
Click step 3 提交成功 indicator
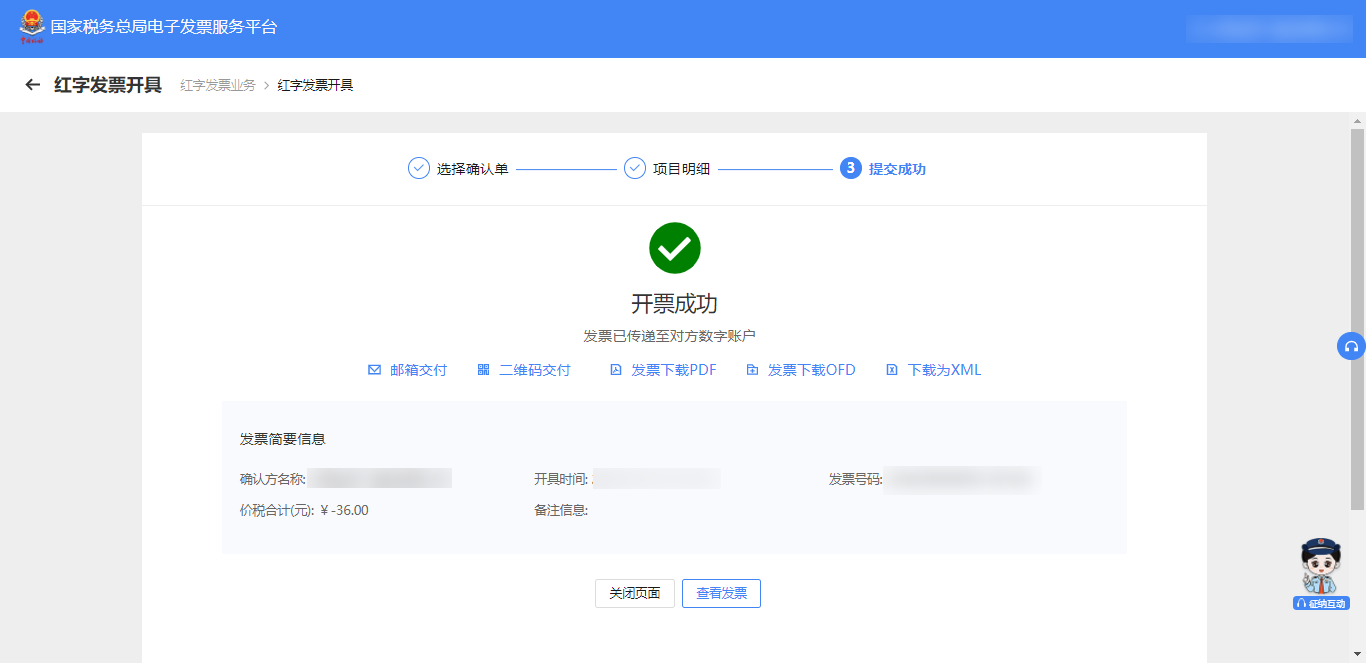coord(884,169)
